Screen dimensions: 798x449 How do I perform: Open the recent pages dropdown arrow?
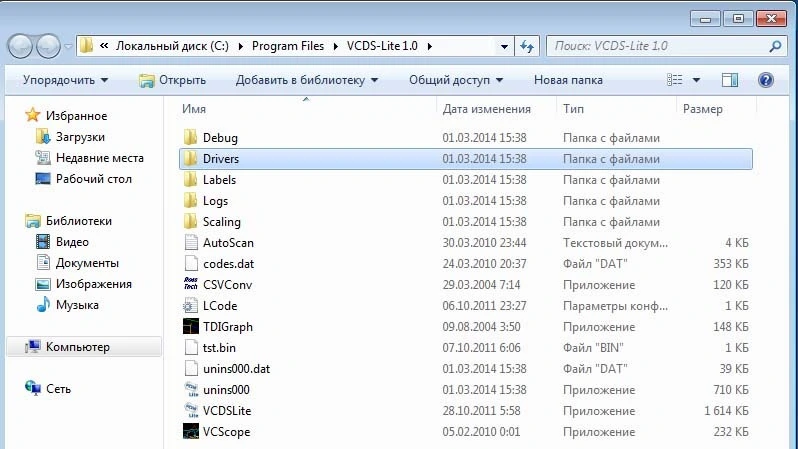[x=68, y=46]
